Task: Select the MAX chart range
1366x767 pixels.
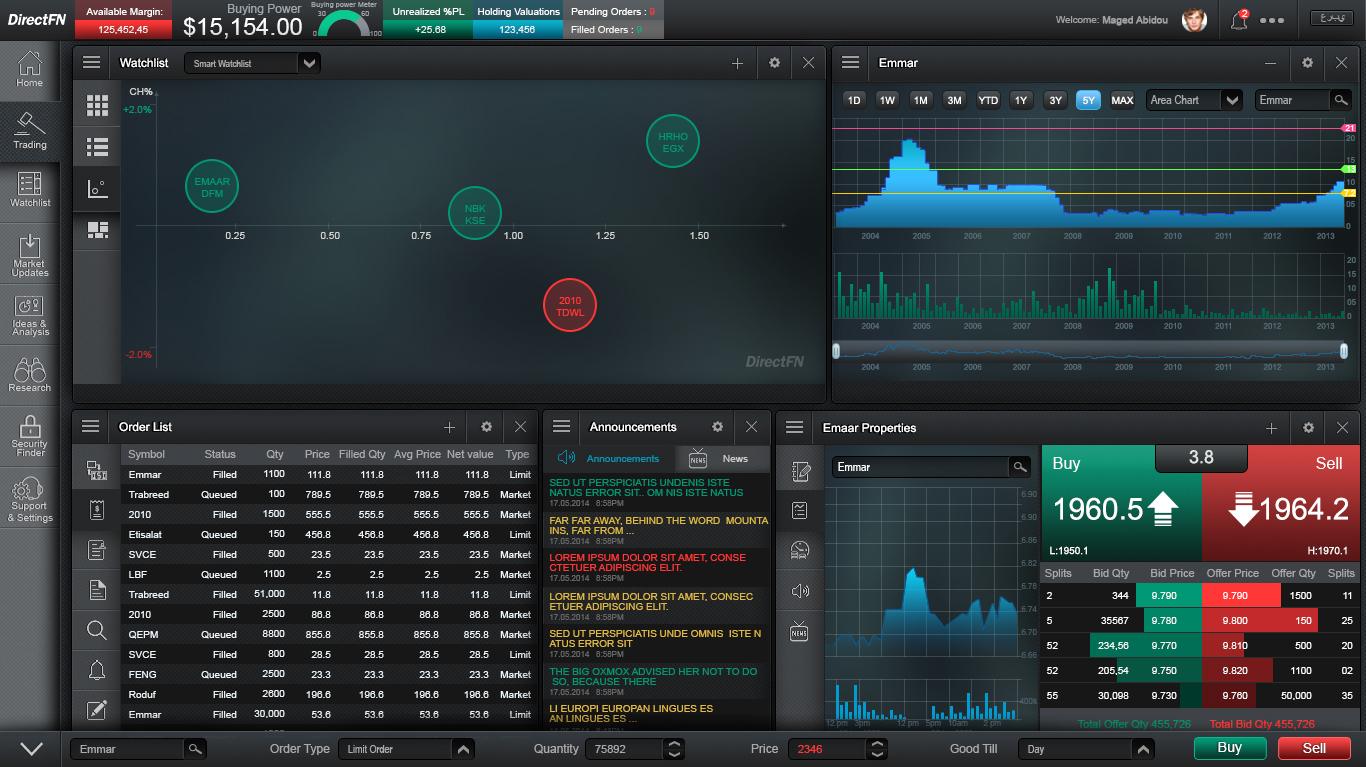Action: [1122, 100]
